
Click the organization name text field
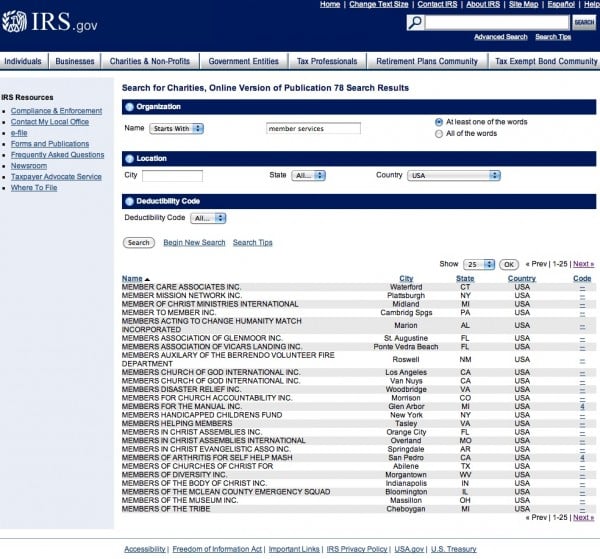tap(313, 128)
